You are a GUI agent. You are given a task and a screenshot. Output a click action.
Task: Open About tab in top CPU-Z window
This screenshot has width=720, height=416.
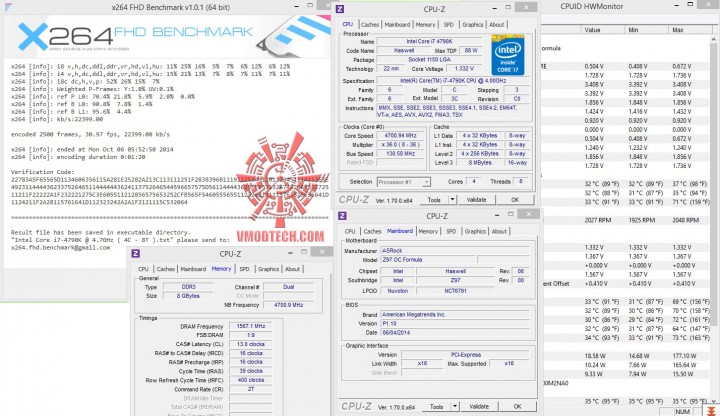(x=496, y=25)
